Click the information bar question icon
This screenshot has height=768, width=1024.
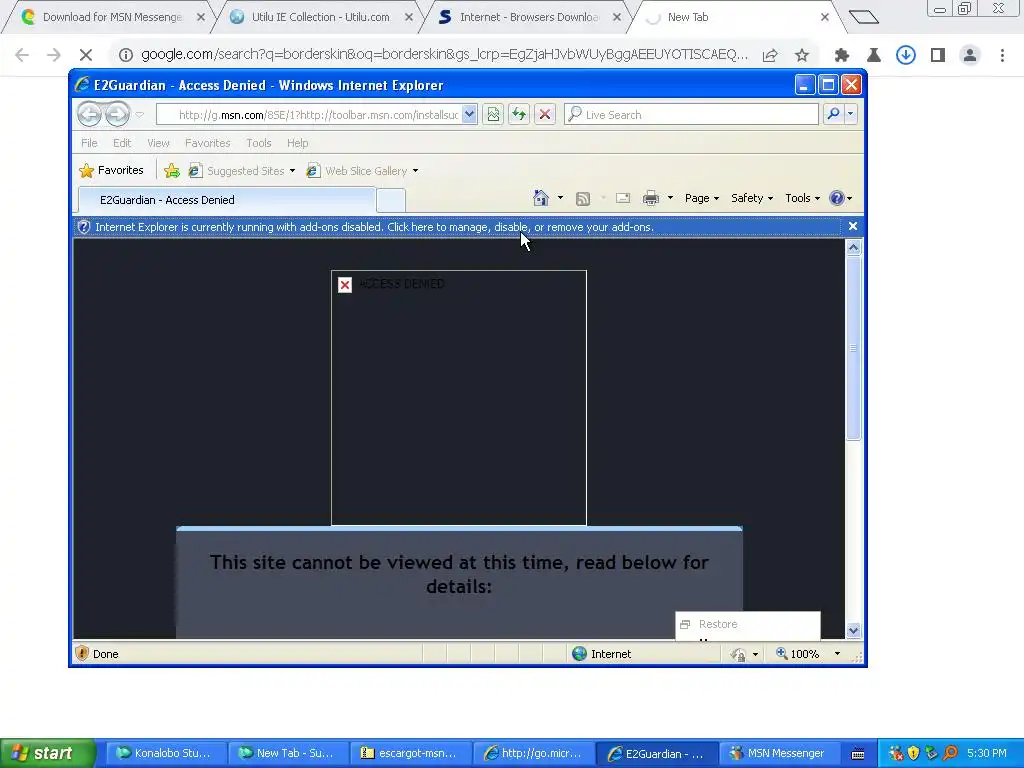84,227
